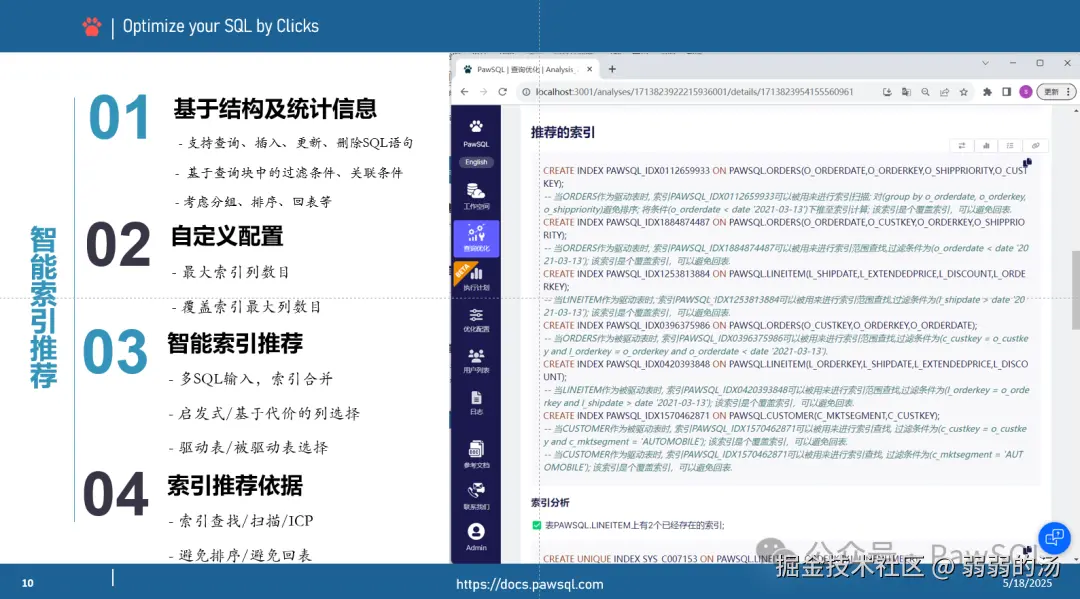Click the page vertical scrollbar thumb

[1075, 290]
